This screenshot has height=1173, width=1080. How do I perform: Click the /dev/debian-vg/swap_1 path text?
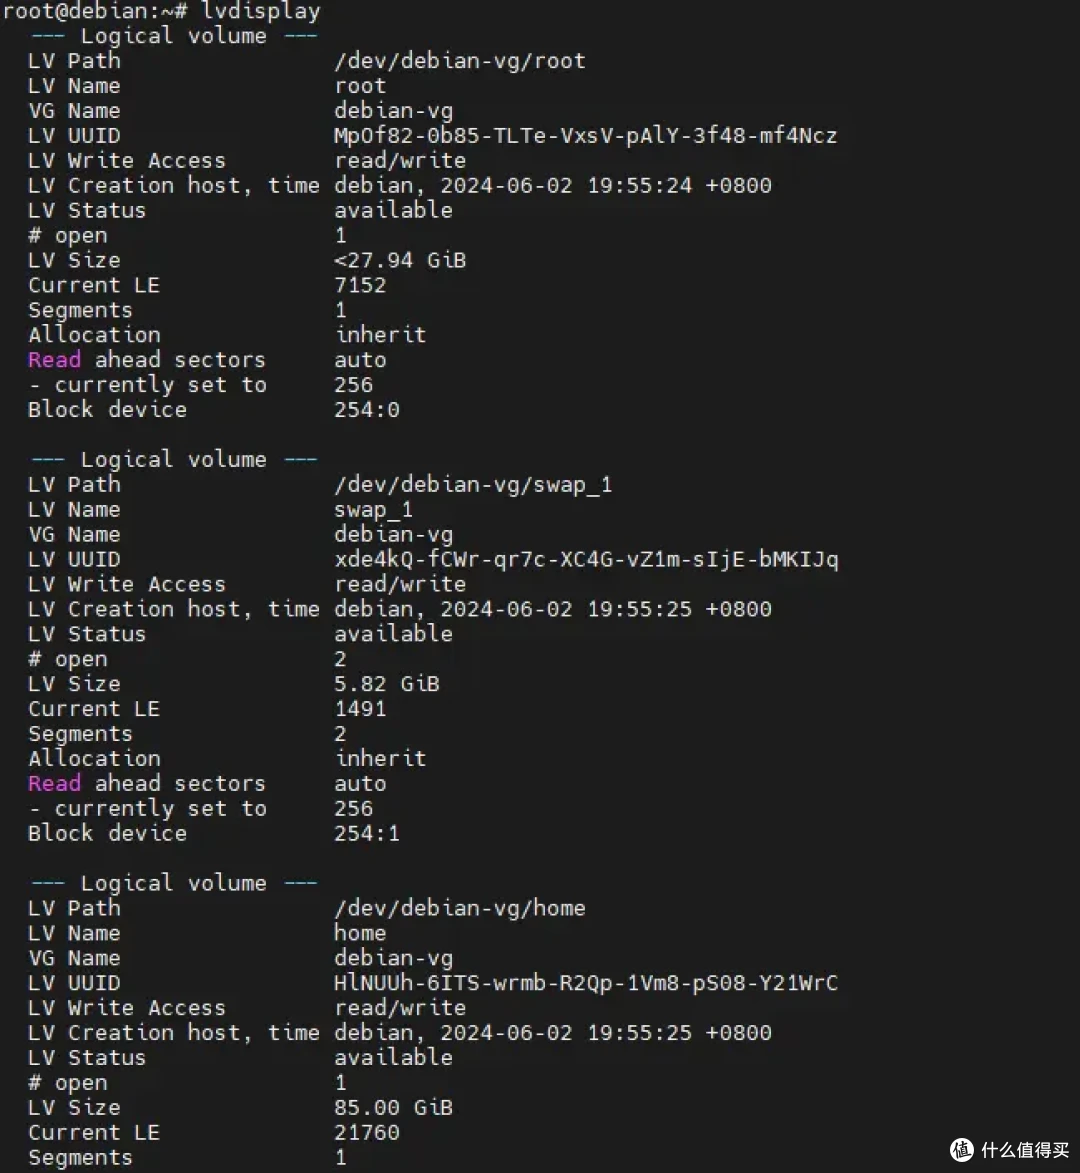click(473, 485)
